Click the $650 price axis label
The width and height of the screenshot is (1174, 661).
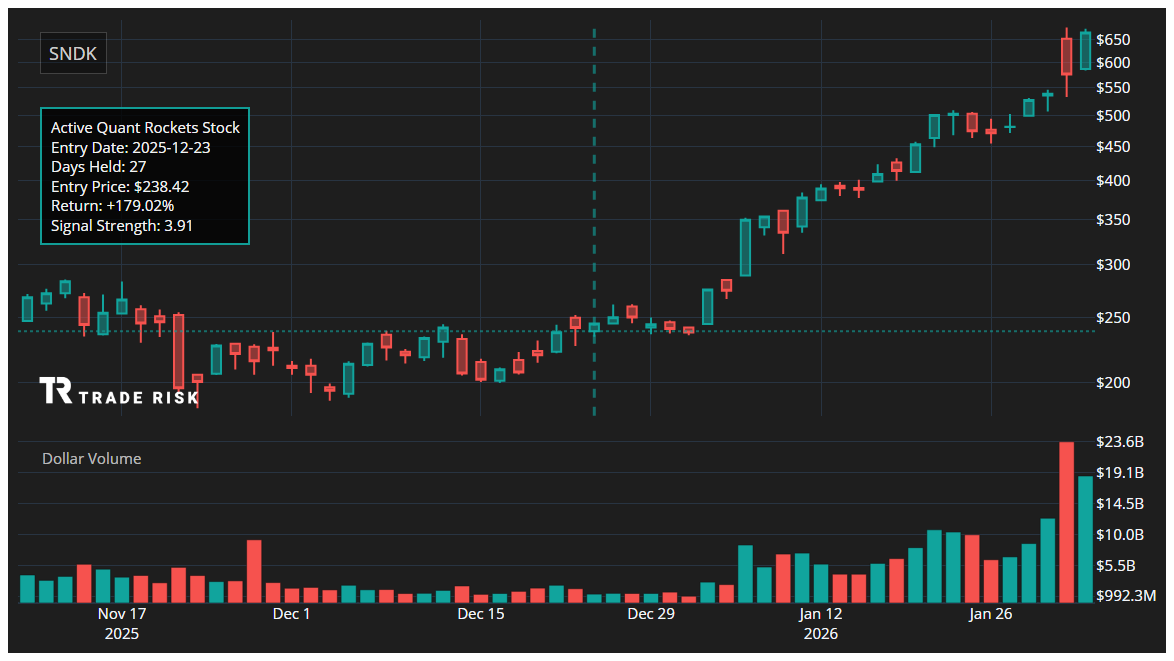coord(1113,40)
